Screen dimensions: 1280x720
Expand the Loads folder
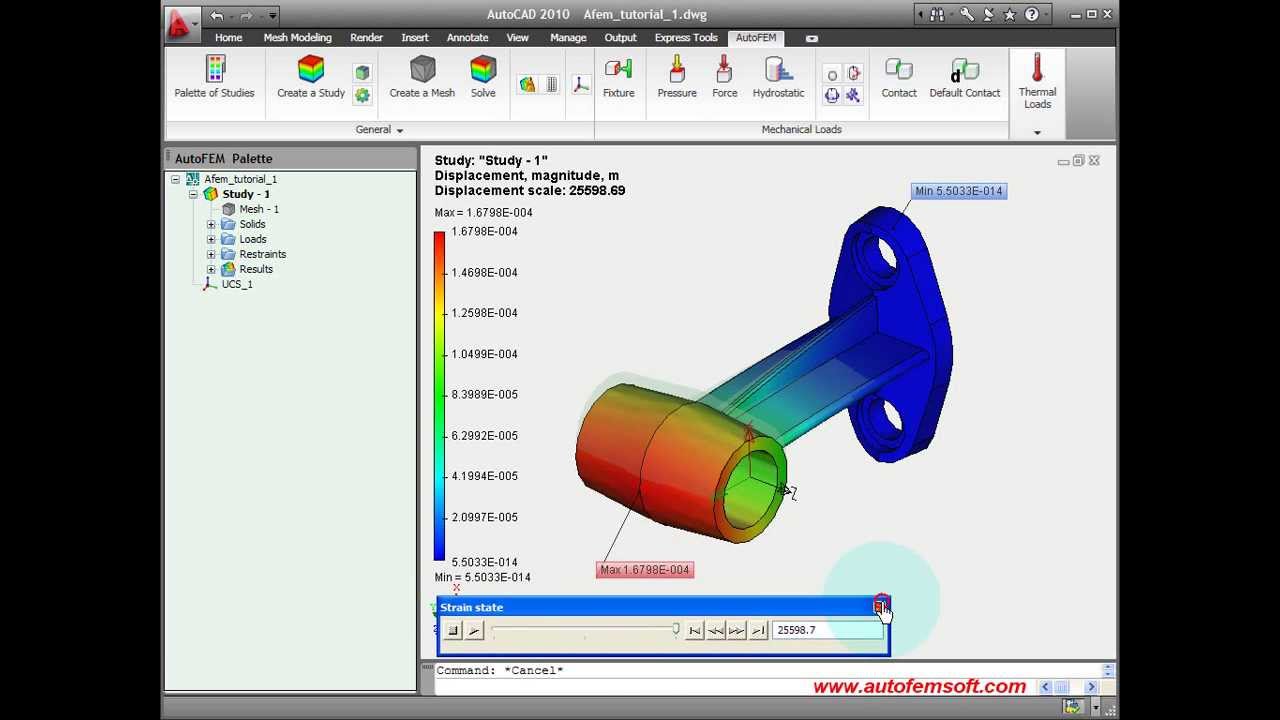tap(211, 239)
